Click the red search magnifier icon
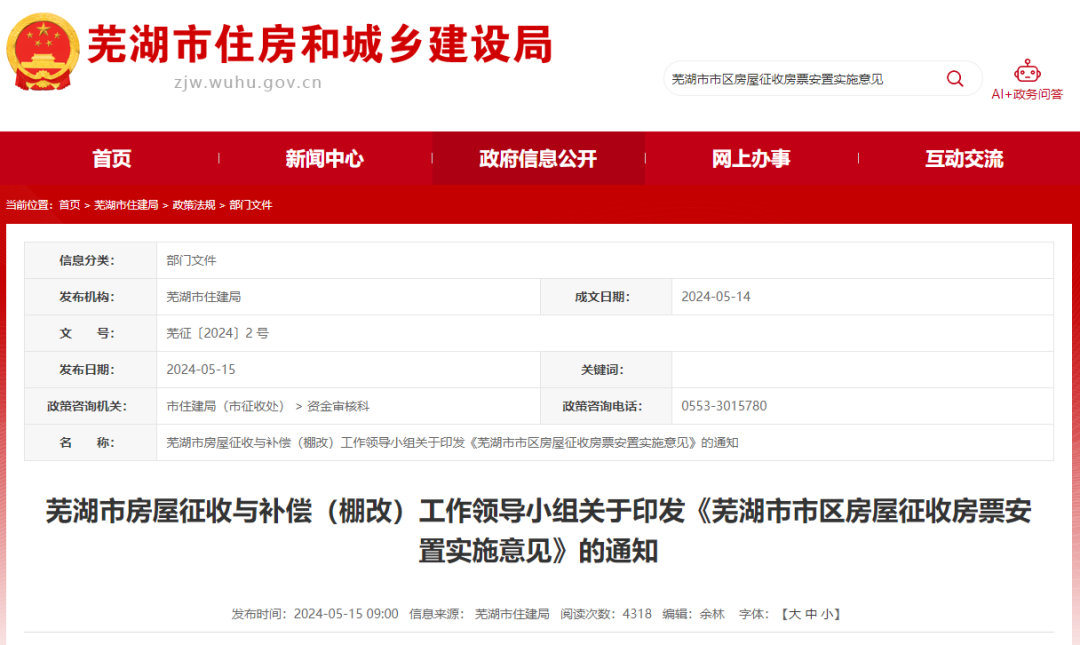 point(955,79)
